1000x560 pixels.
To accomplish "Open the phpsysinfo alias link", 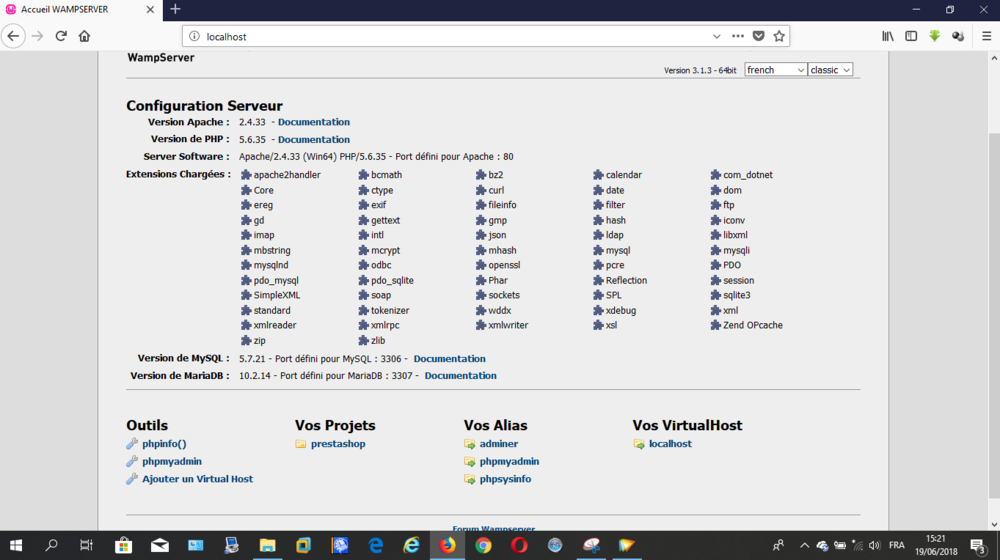I will point(505,479).
